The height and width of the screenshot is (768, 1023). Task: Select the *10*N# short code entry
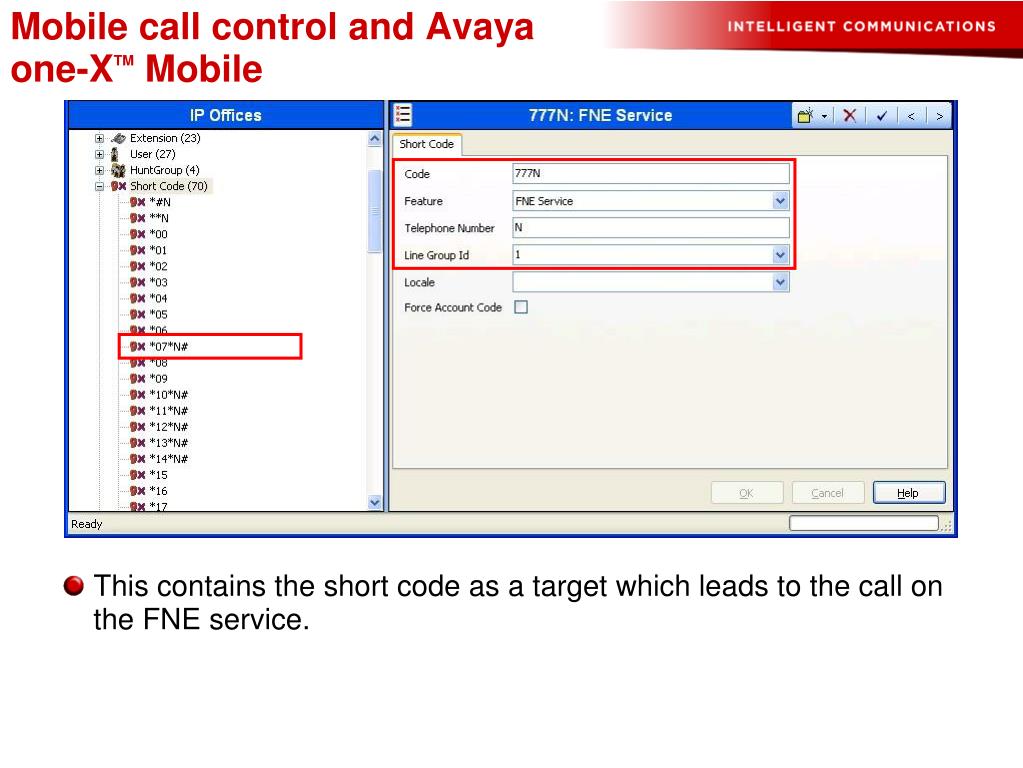click(x=168, y=395)
